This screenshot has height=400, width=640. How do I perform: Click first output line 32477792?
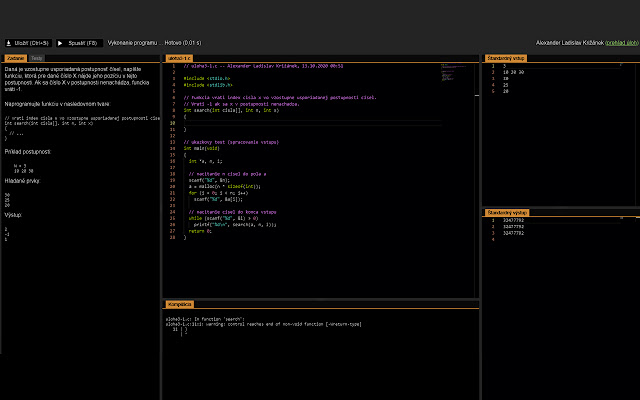click(515, 221)
